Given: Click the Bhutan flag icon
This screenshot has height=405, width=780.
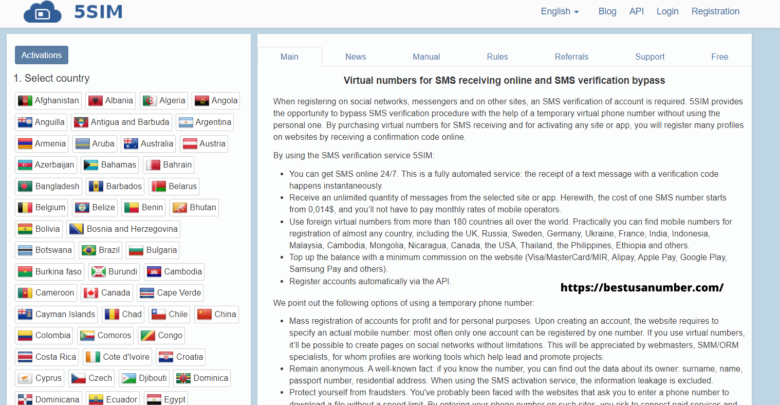Looking at the screenshot, I should click(180, 207).
